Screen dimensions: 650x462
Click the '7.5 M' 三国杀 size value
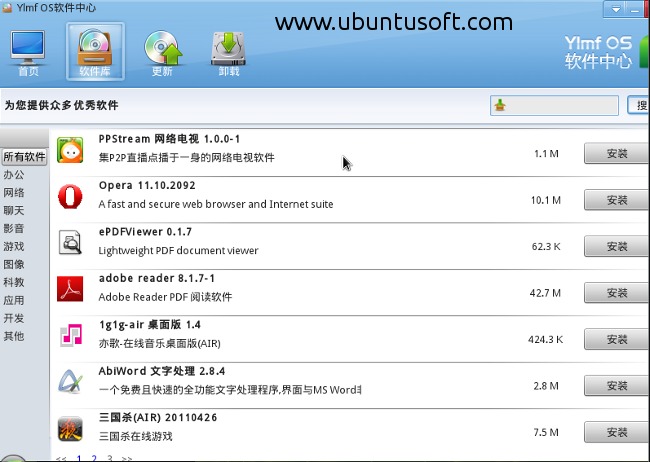pyautogui.click(x=546, y=433)
